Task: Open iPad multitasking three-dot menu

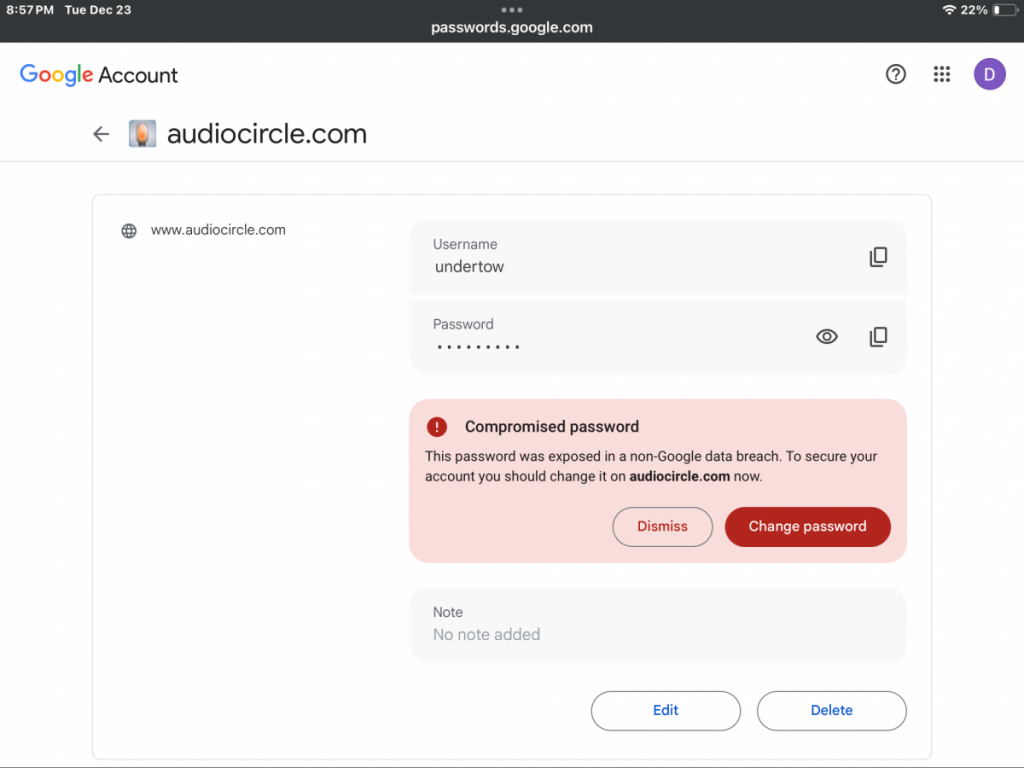Action: (x=512, y=10)
